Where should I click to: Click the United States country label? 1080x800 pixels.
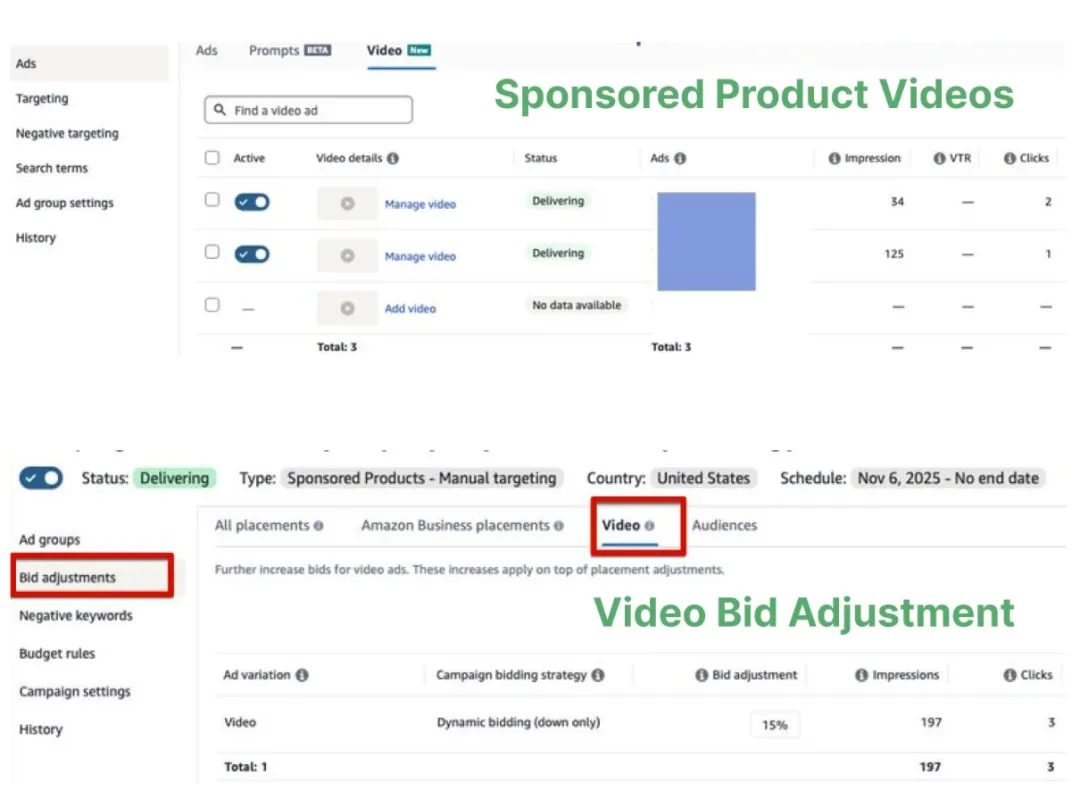coord(703,478)
